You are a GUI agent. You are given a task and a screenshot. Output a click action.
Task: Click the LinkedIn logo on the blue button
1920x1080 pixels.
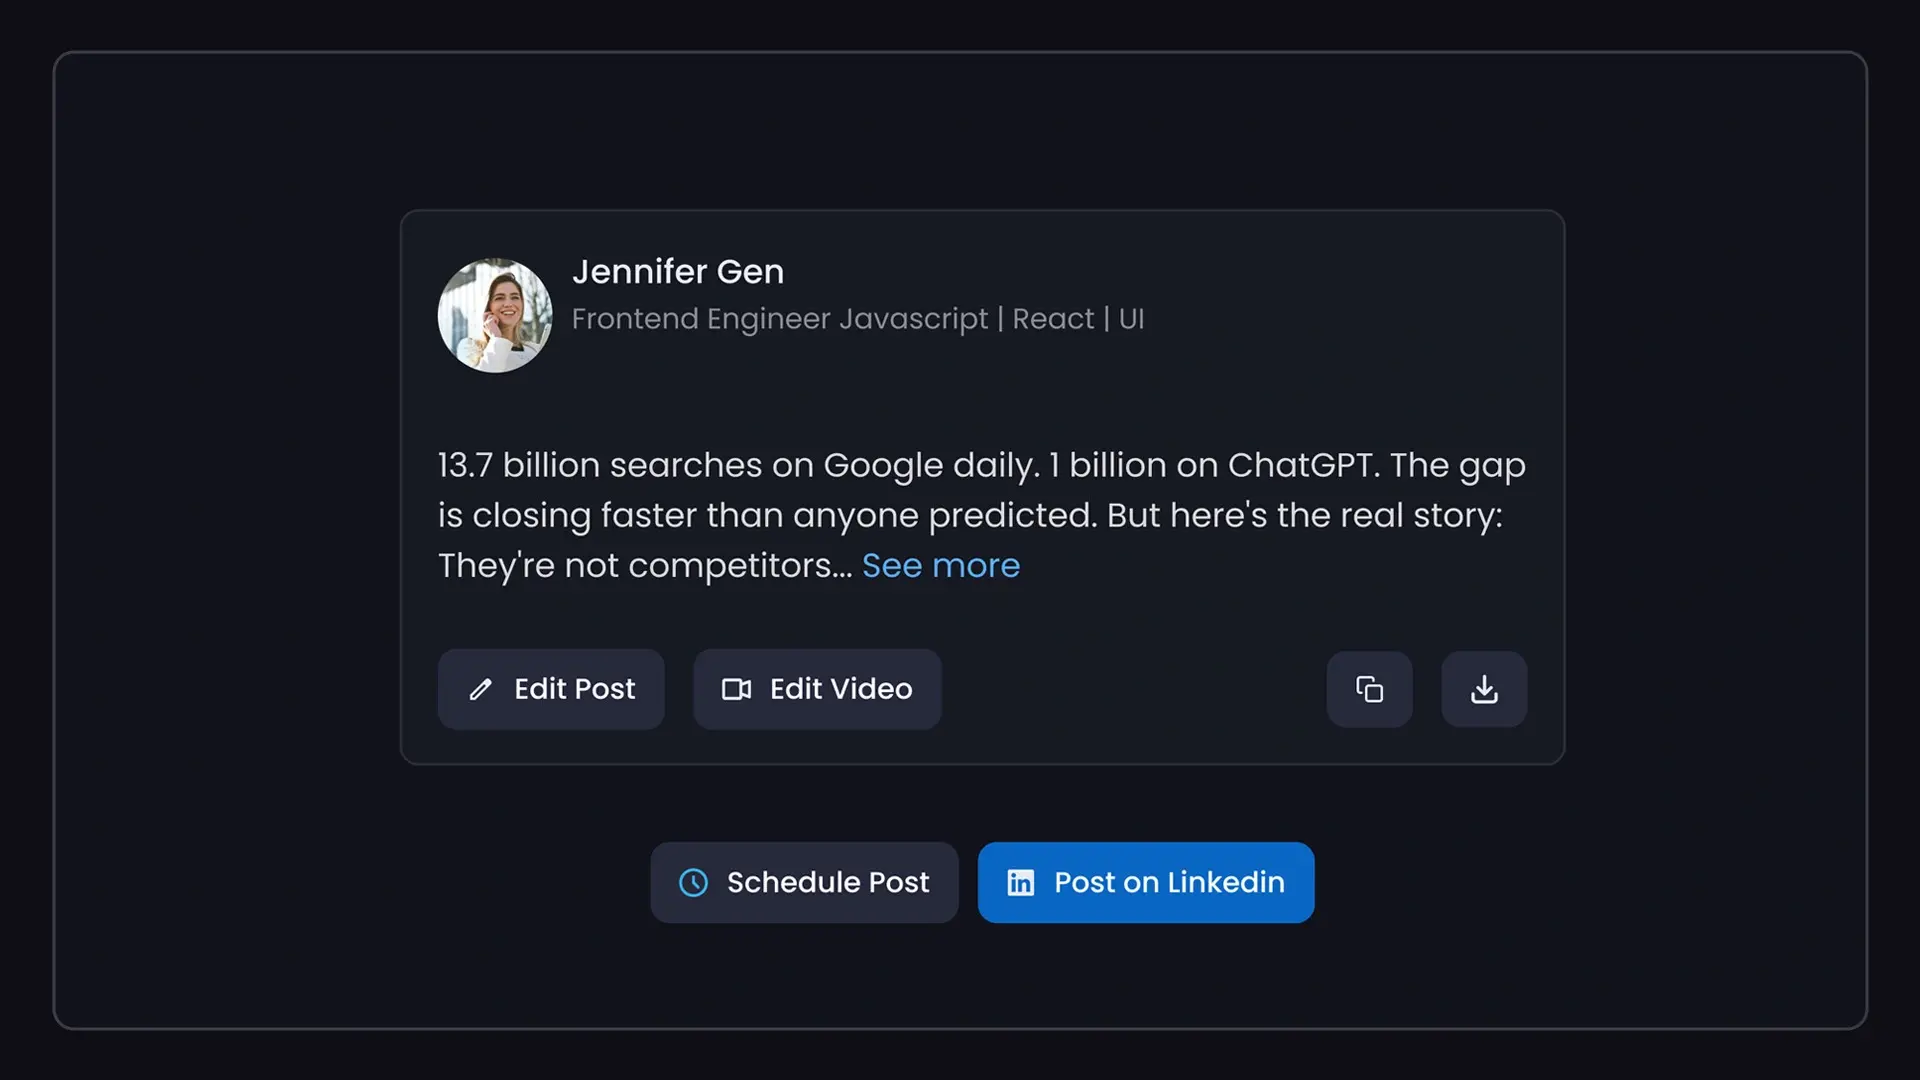[1020, 882]
